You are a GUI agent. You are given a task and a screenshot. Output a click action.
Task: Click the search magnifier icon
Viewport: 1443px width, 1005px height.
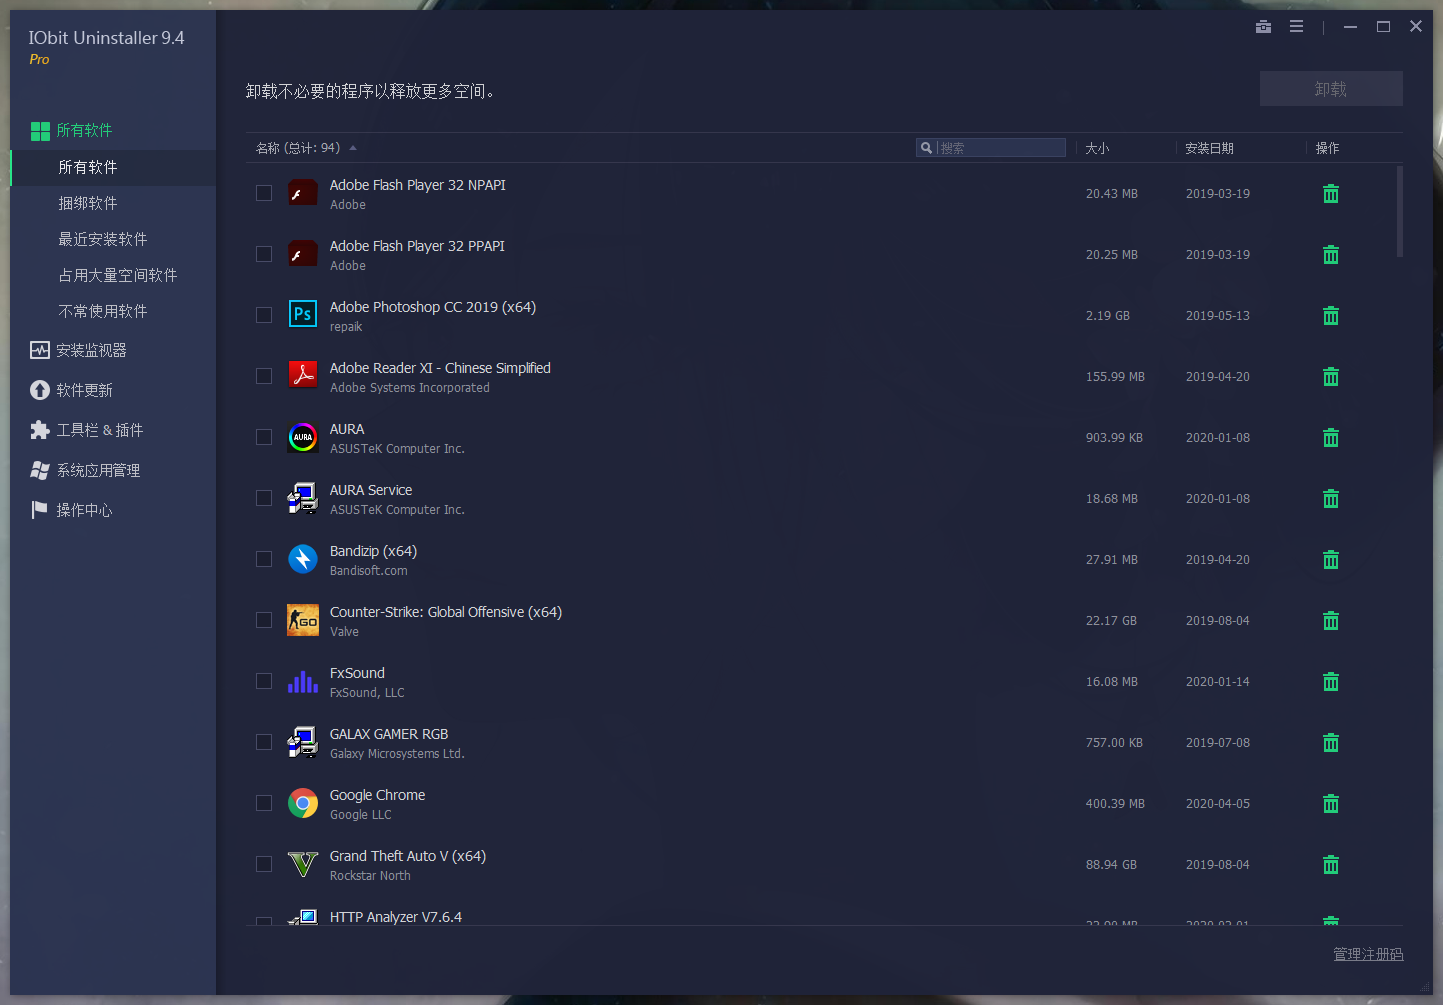(927, 148)
